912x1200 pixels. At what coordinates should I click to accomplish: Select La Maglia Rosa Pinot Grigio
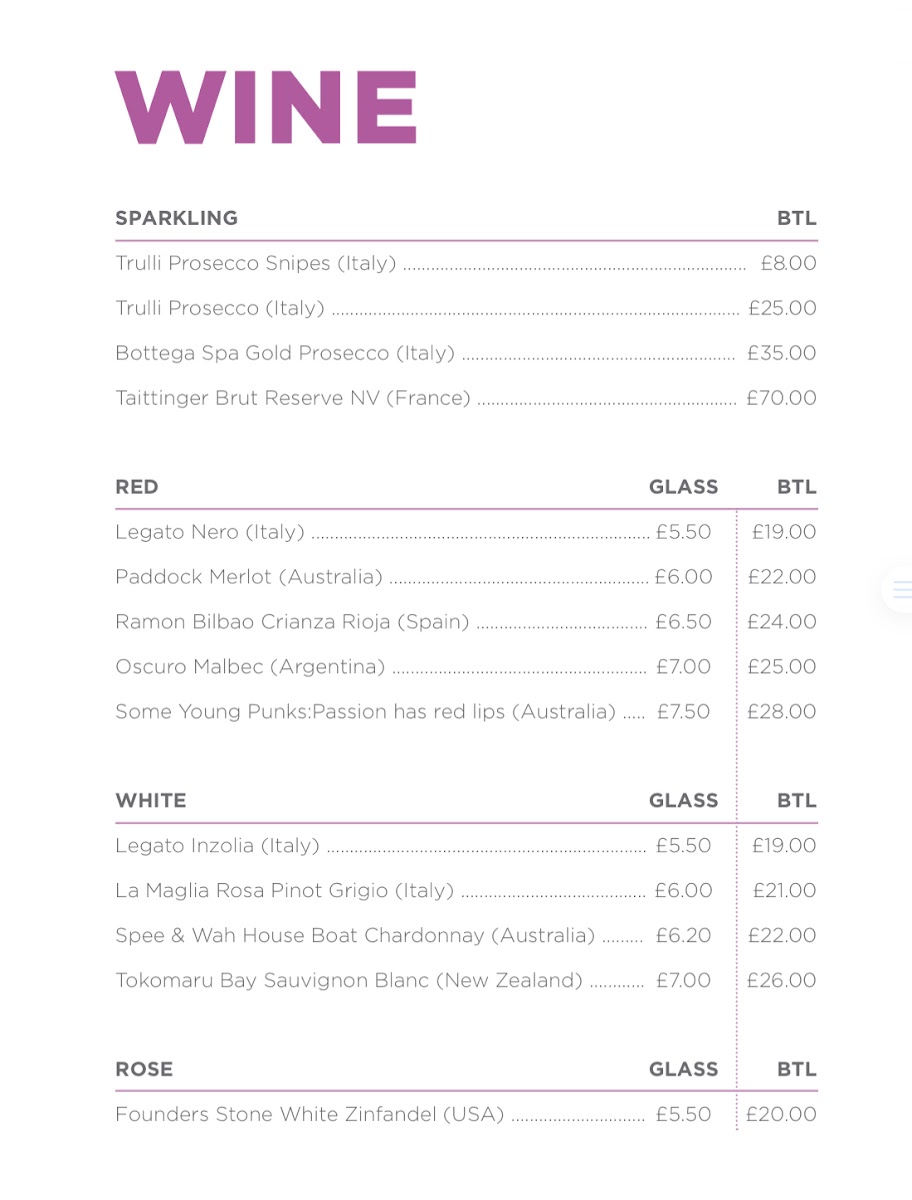tap(284, 891)
